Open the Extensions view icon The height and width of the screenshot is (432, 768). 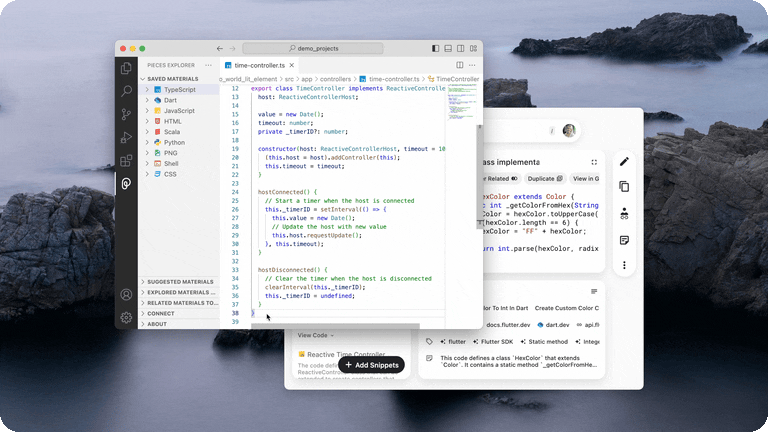pos(126,161)
